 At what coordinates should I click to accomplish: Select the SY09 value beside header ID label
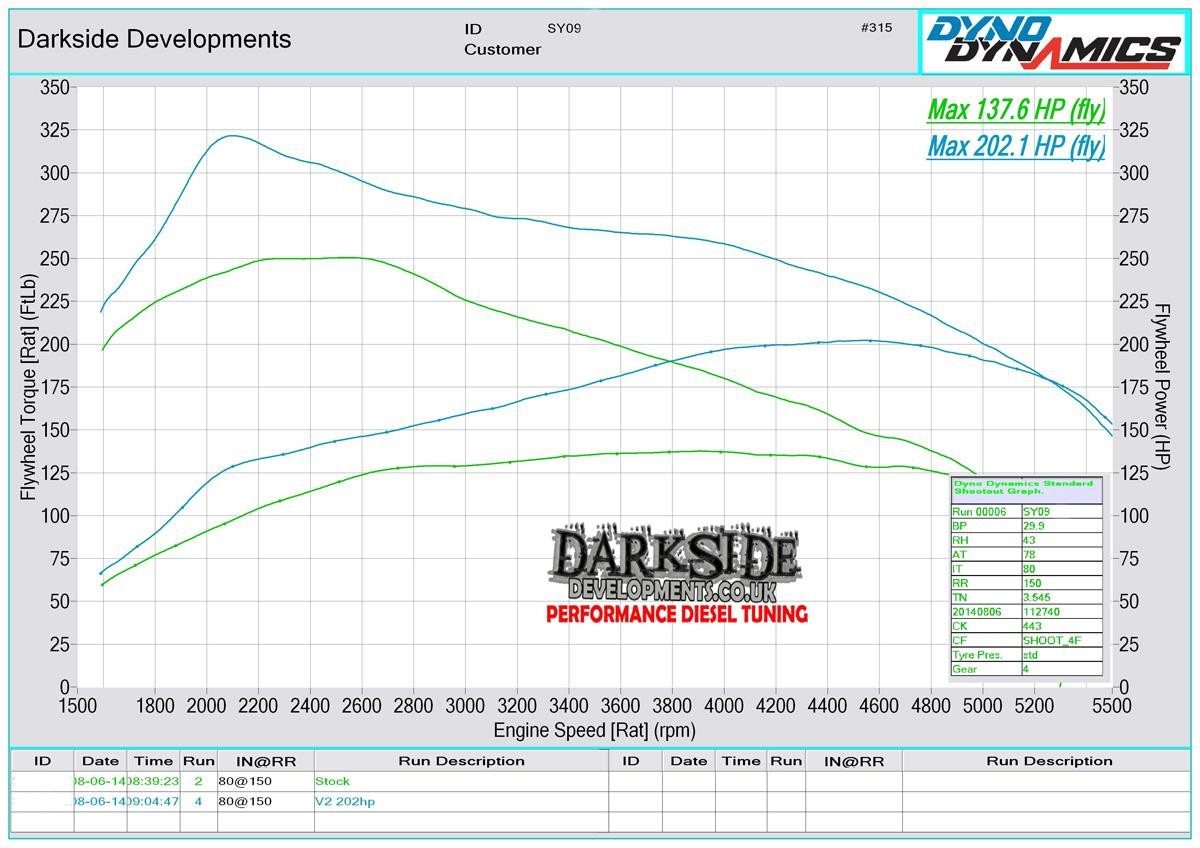point(564,28)
